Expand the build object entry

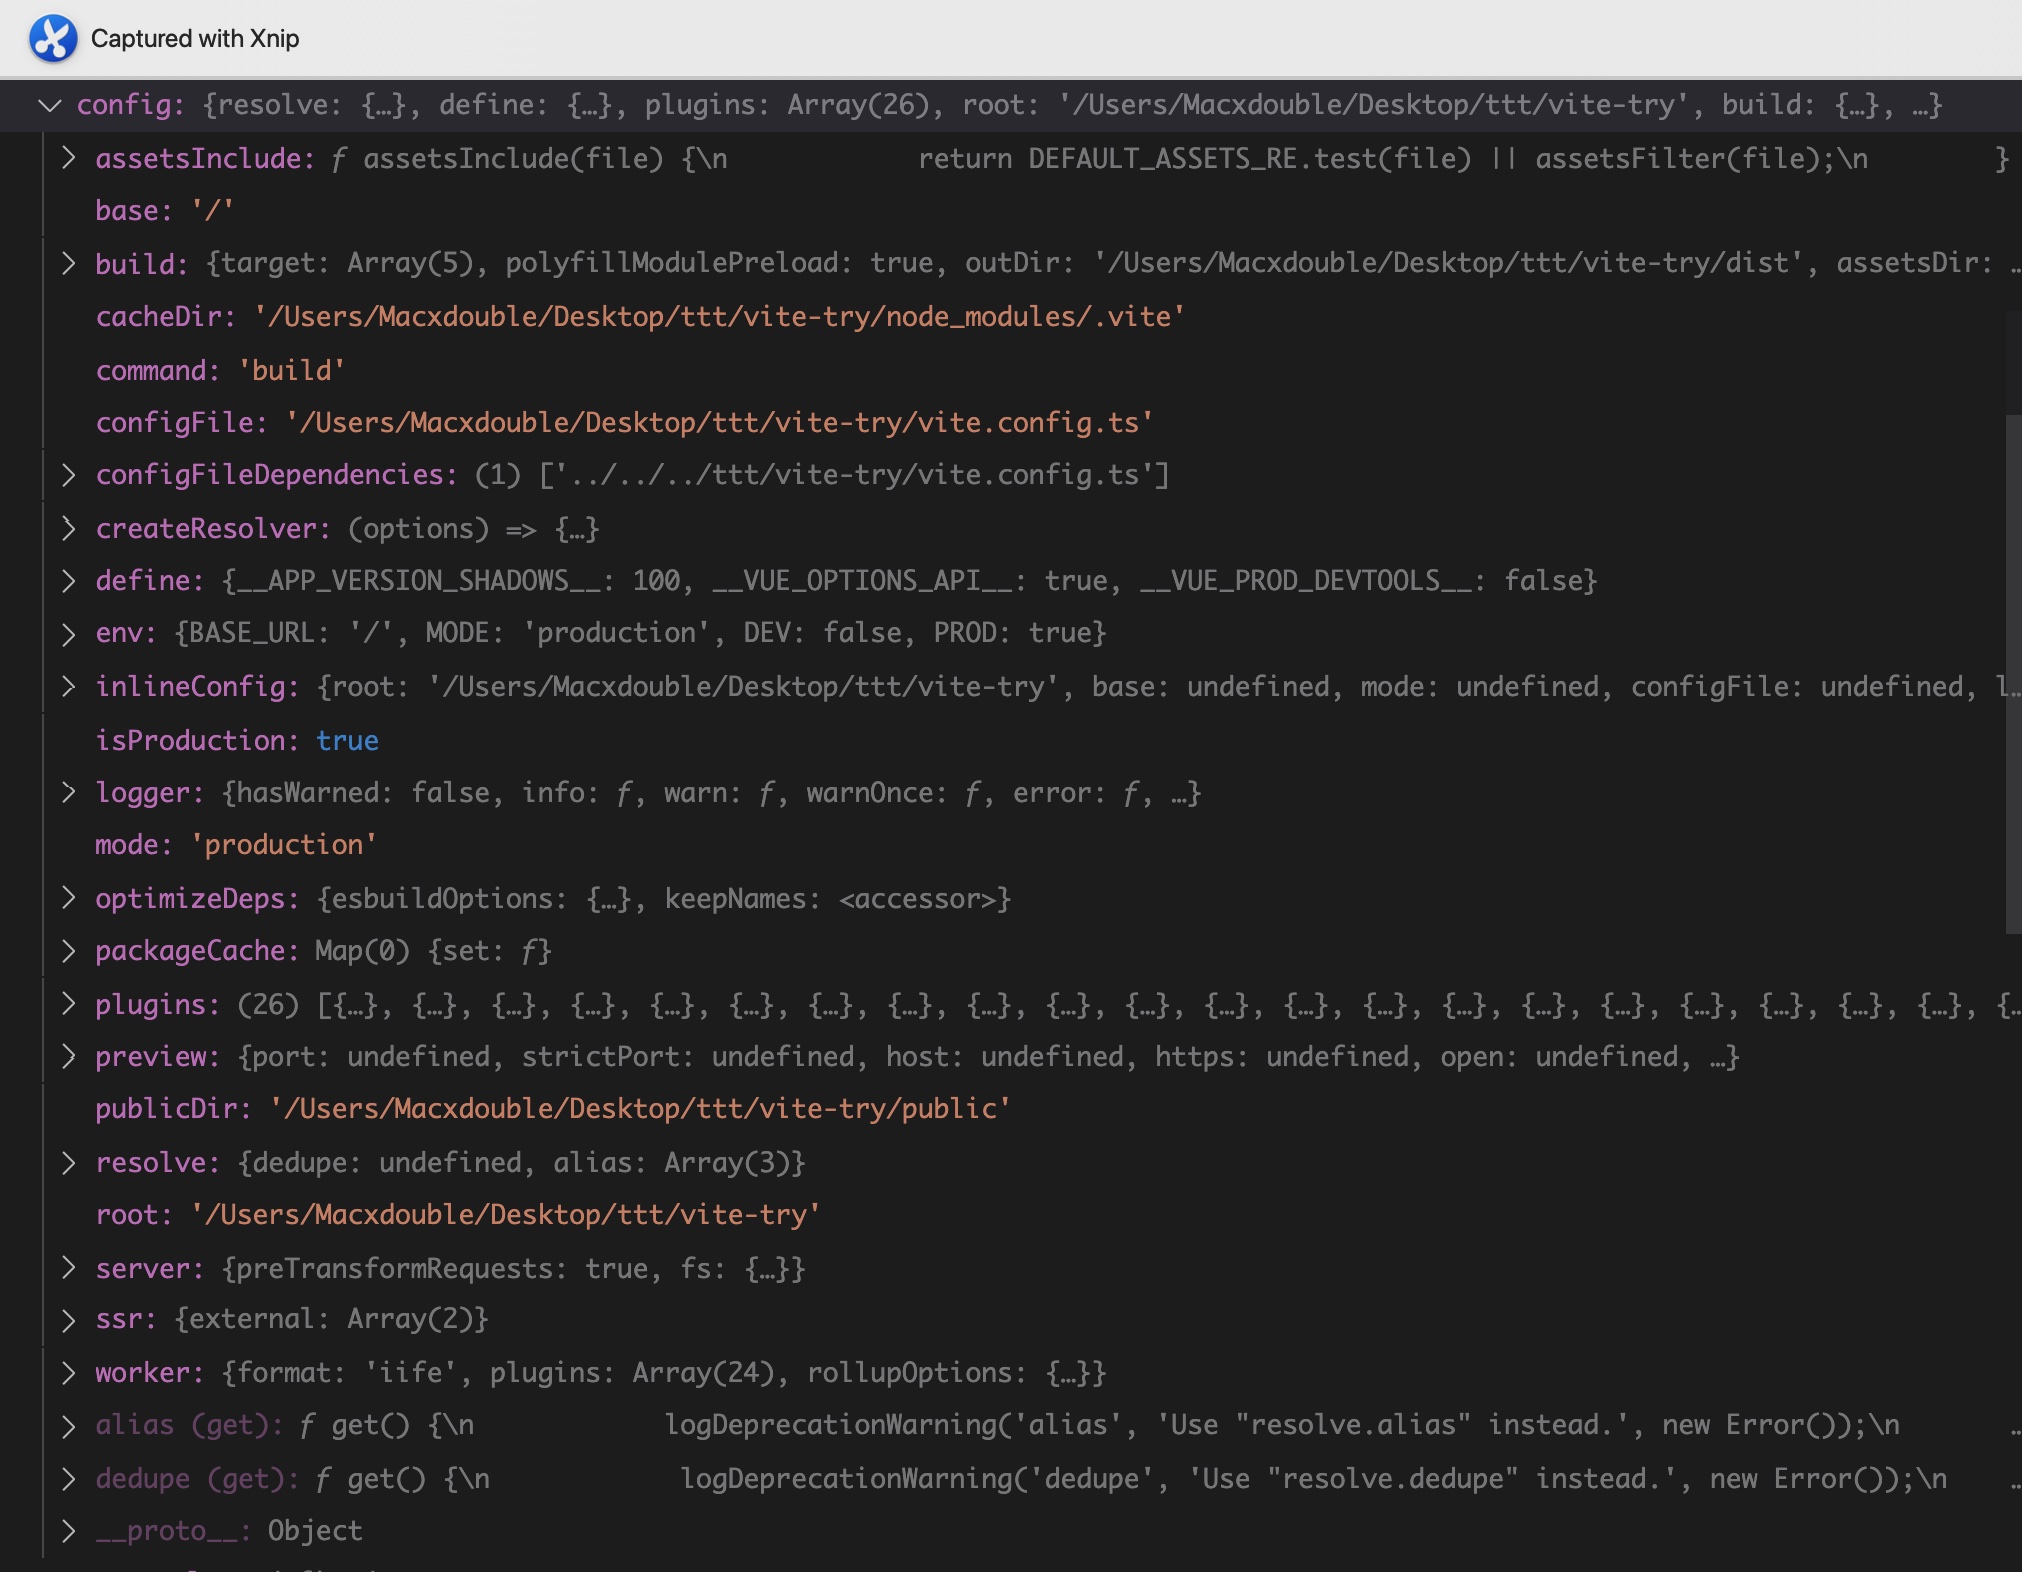pyautogui.click(x=68, y=263)
